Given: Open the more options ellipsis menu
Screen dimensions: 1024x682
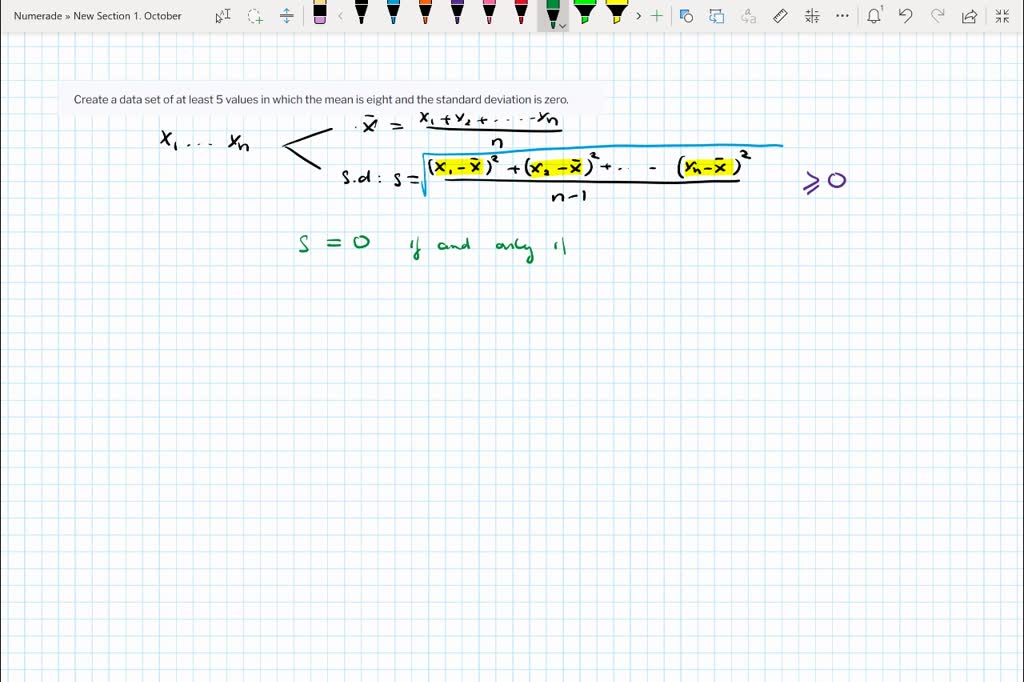Looking at the screenshot, I should 843,15.
